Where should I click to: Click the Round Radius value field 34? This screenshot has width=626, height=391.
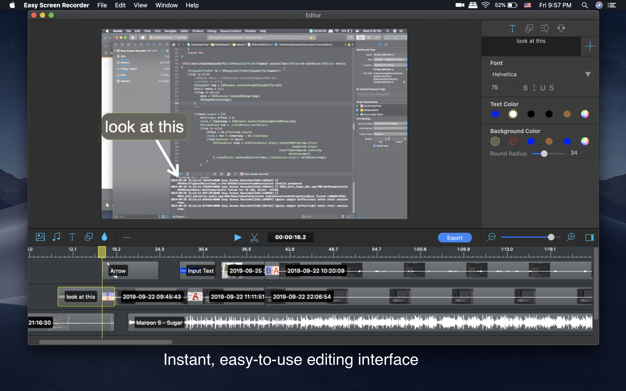[577, 153]
